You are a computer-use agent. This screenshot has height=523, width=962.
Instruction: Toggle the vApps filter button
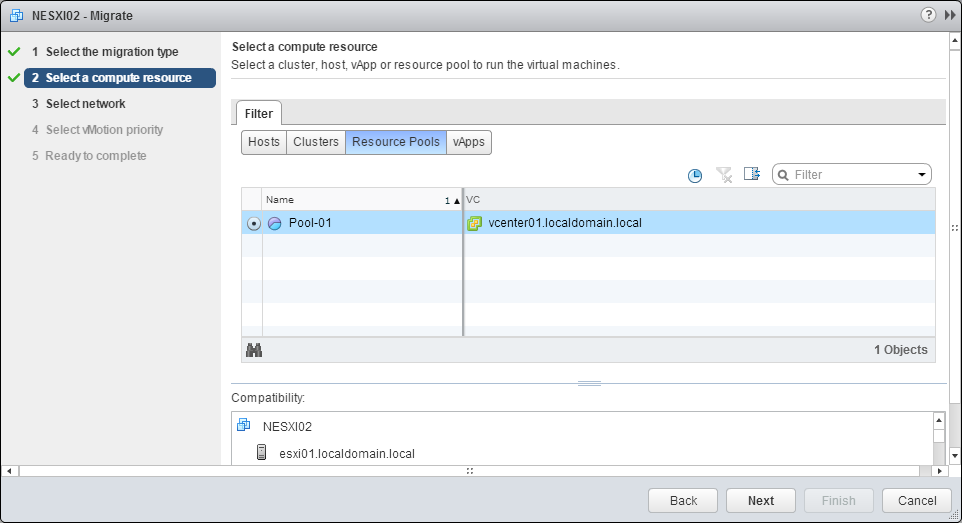tap(468, 142)
